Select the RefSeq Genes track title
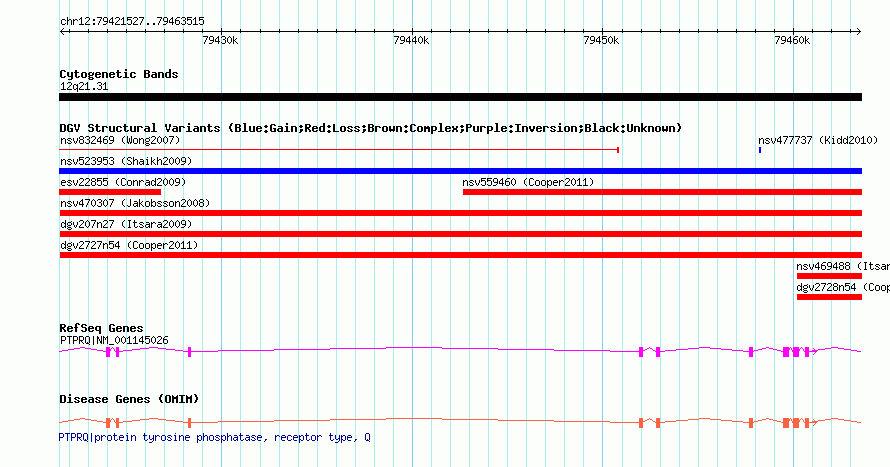 tap(101, 328)
